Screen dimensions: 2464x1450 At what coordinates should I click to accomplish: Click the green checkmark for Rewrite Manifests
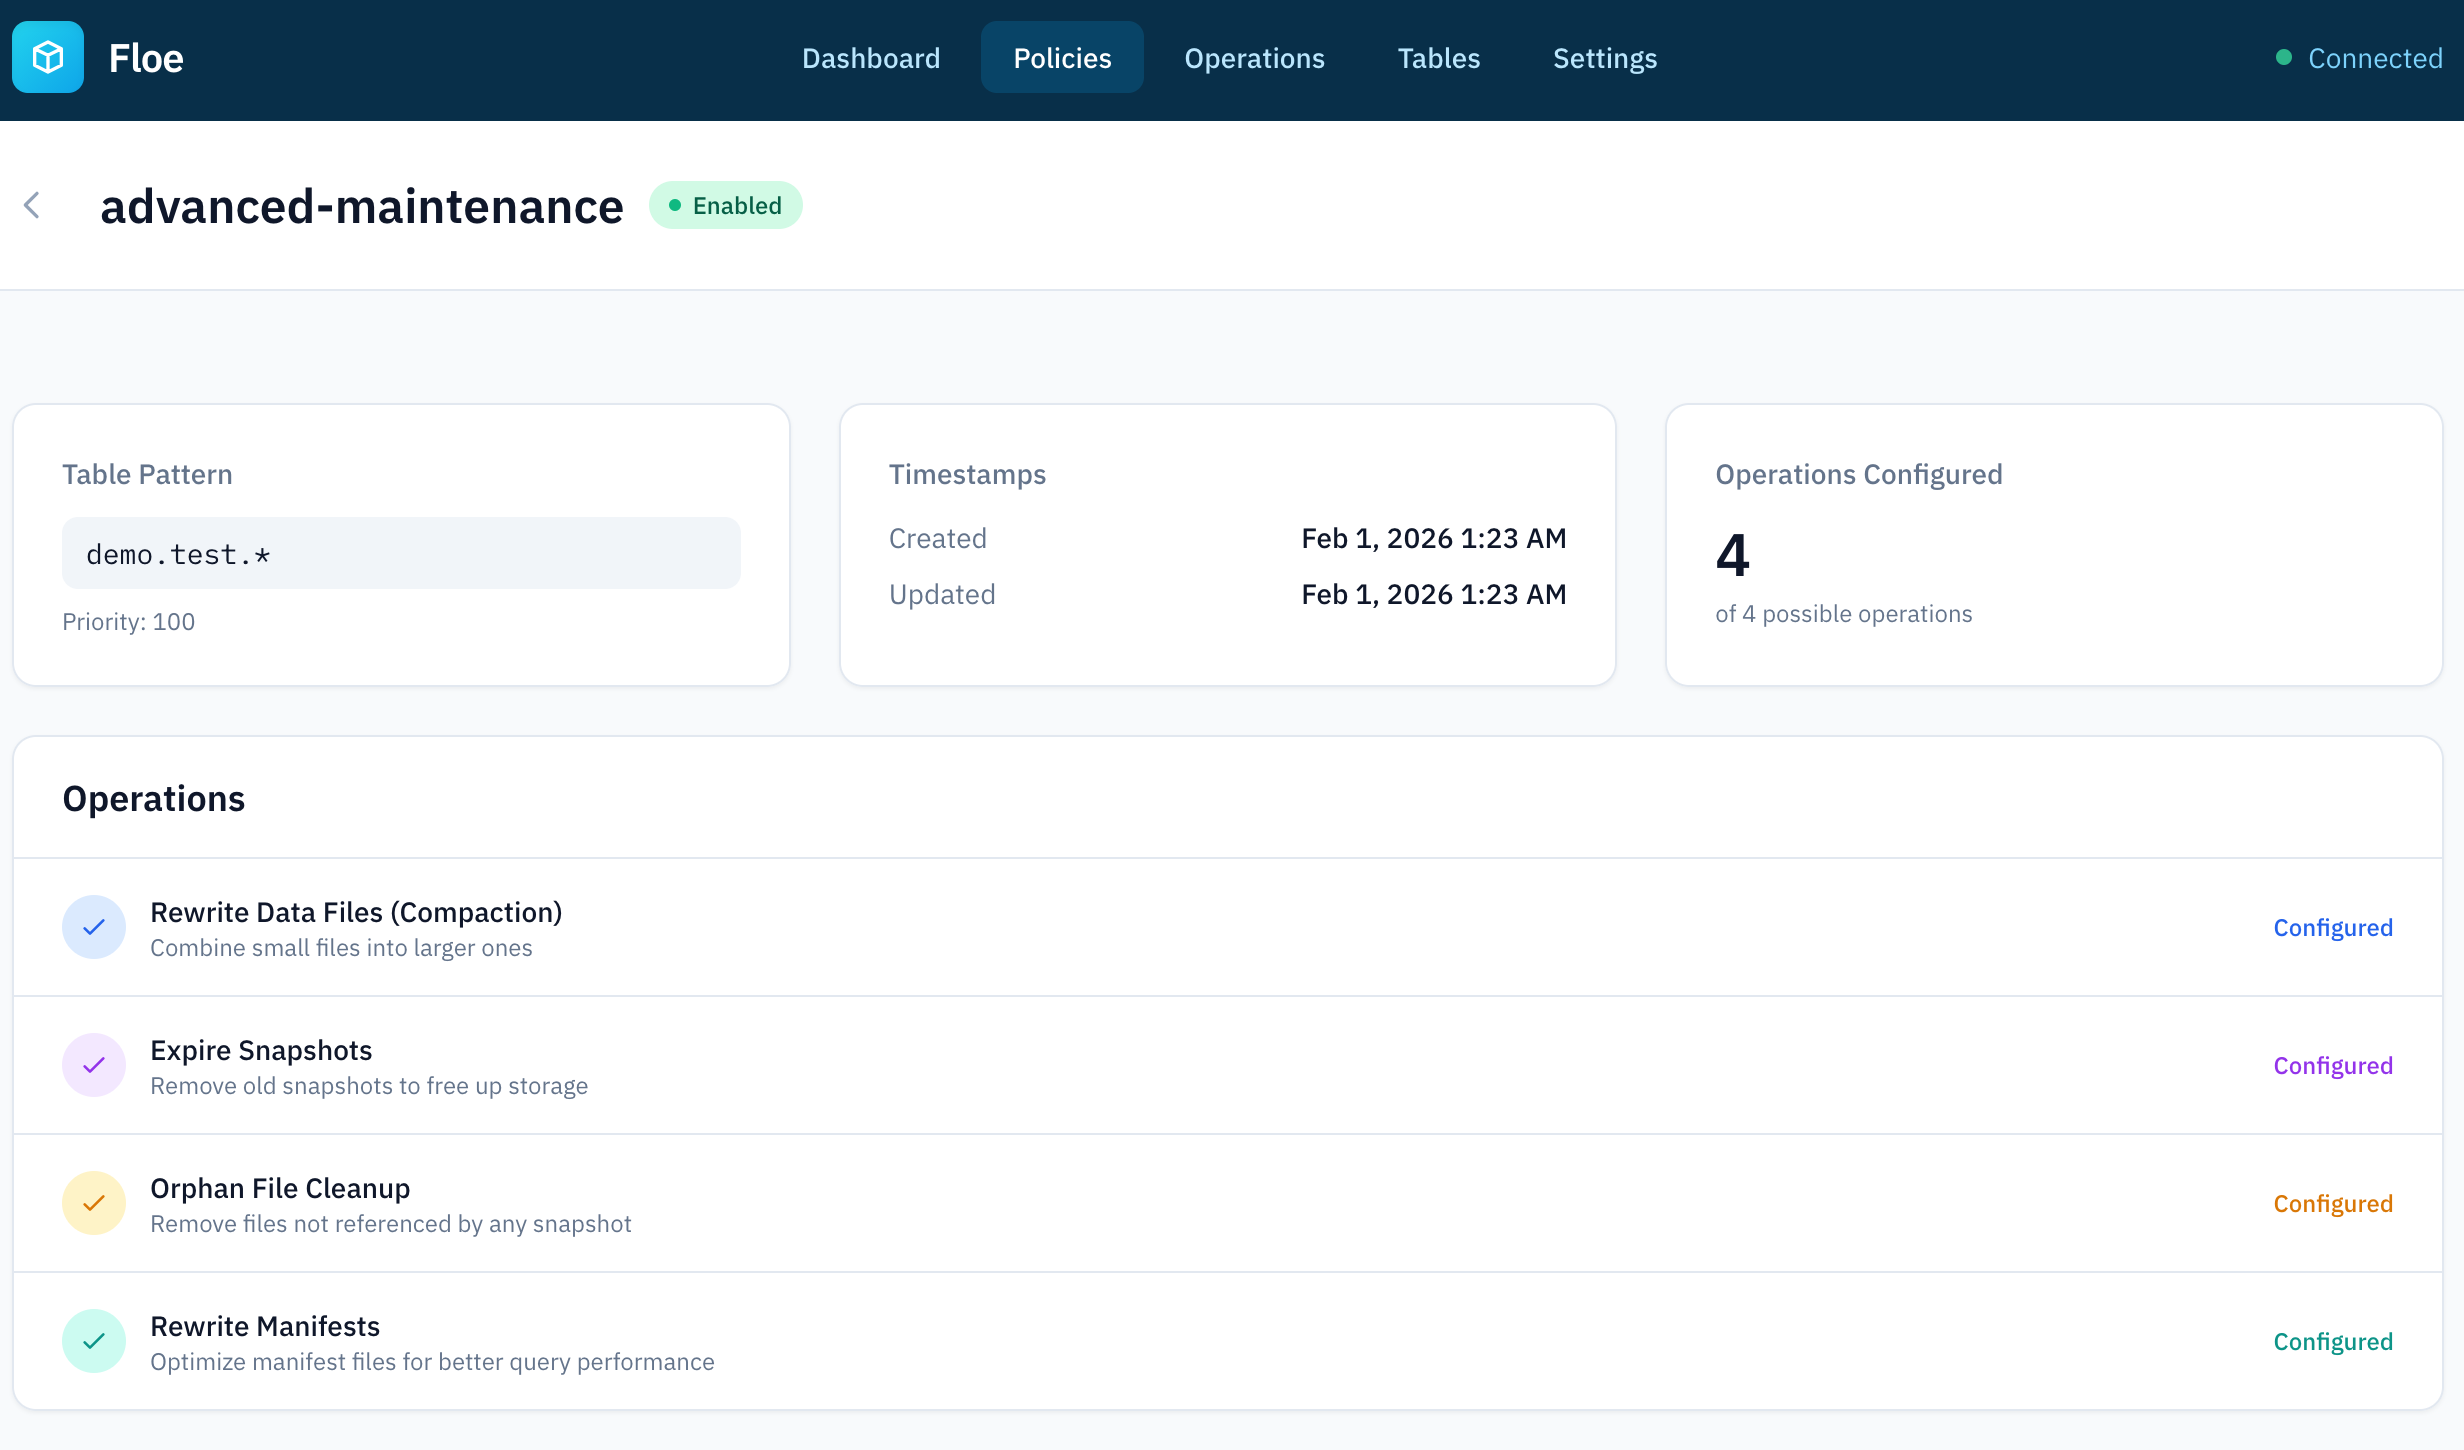tap(94, 1342)
